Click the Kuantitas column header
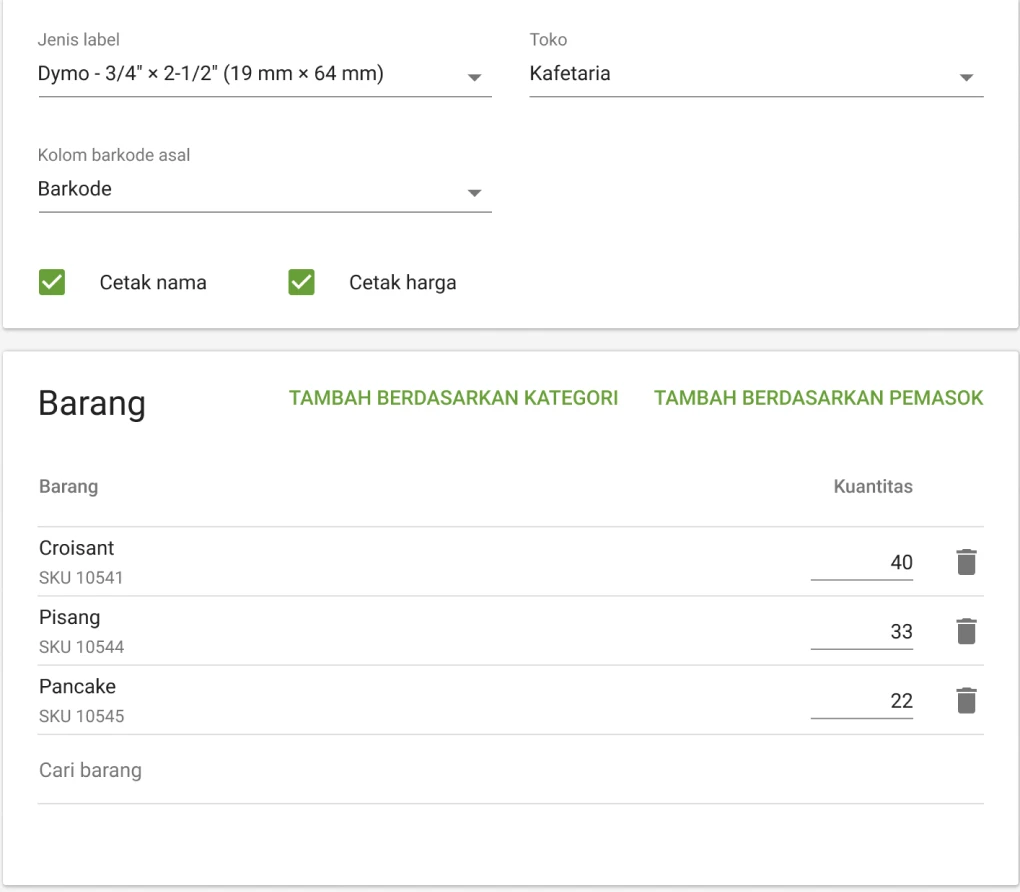The width and height of the screenshot is (1020, 892). (872, 487)
